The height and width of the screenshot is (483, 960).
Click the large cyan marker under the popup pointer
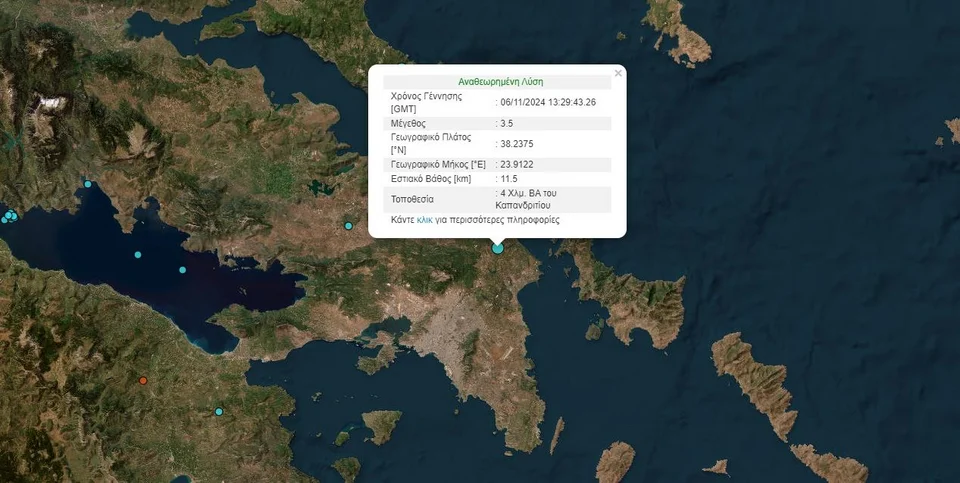coord(498,247)
